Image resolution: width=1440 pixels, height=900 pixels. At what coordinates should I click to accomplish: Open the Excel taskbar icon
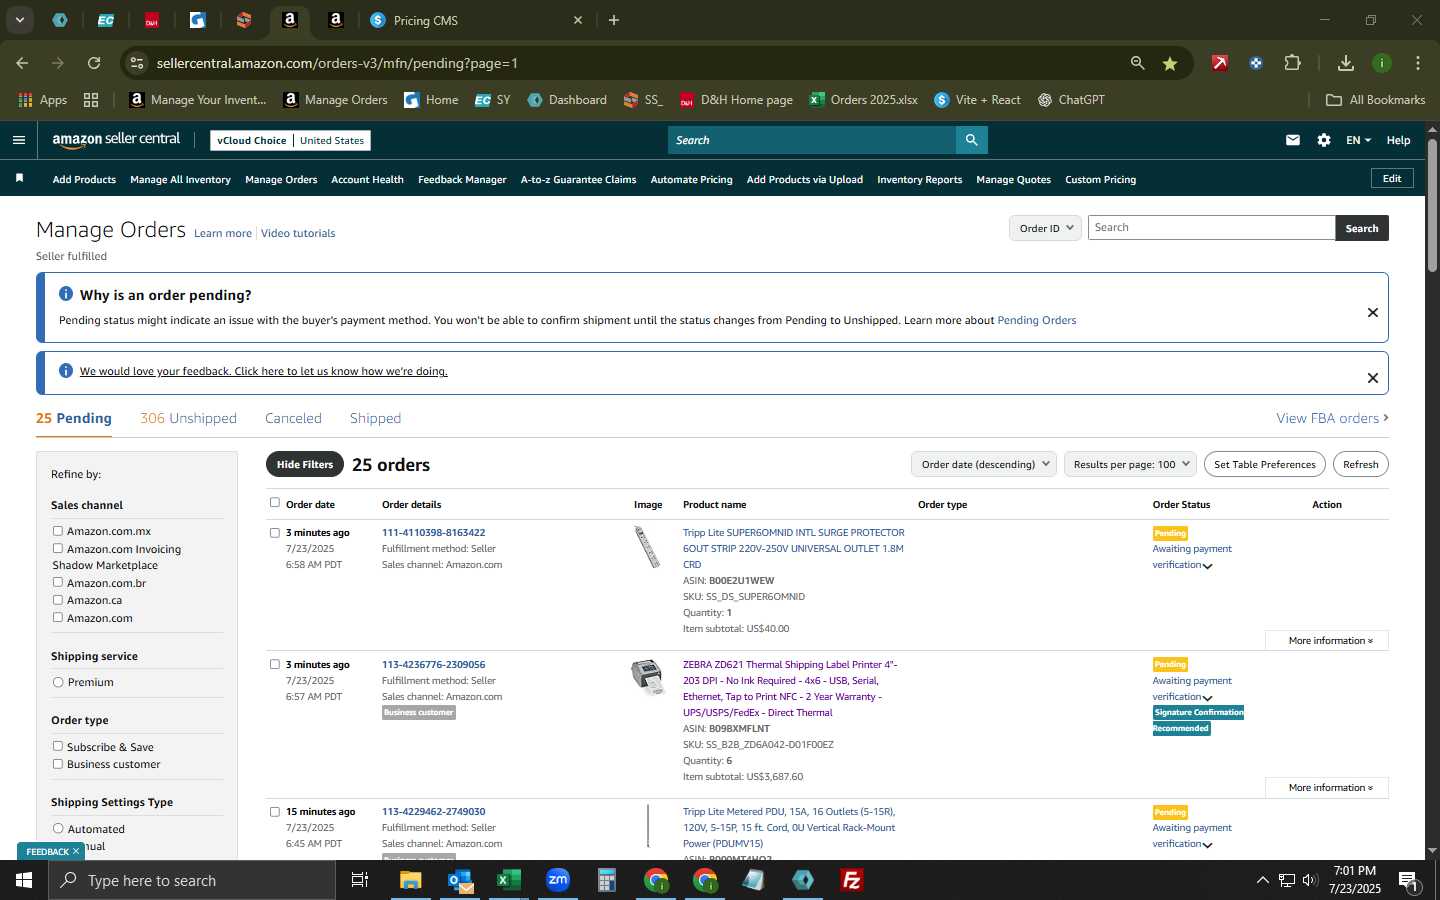(508, 880)
